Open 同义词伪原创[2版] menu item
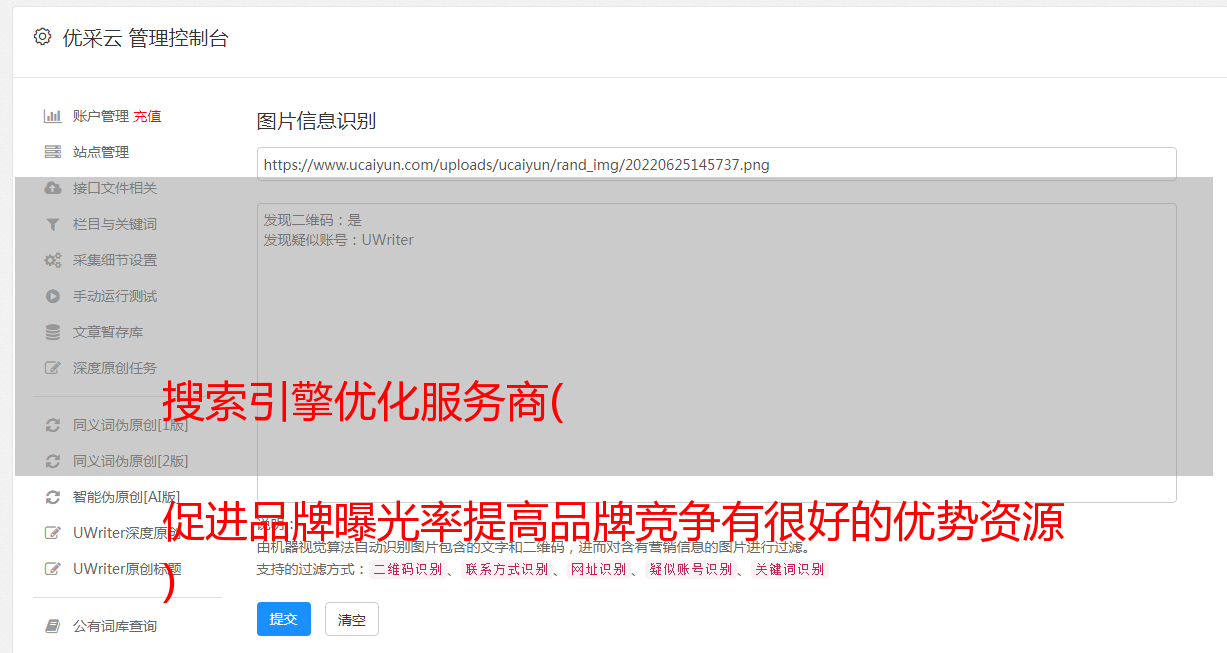The width and height of the screenshot is (1227, 653). click(130, 461)
